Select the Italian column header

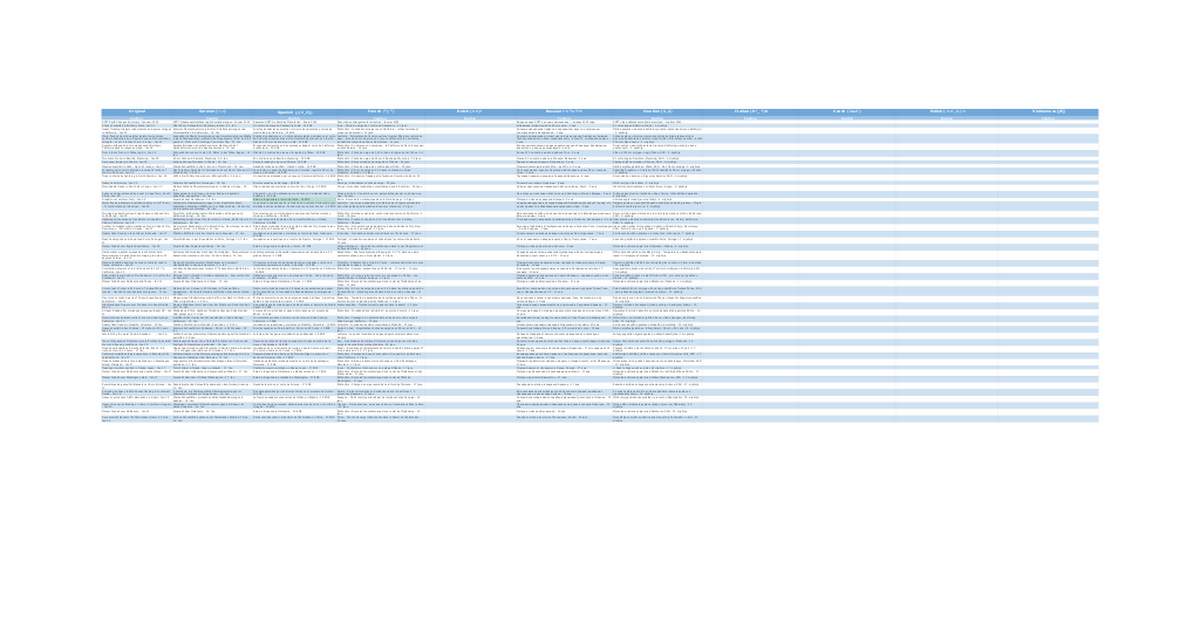[x=751, y=112]
